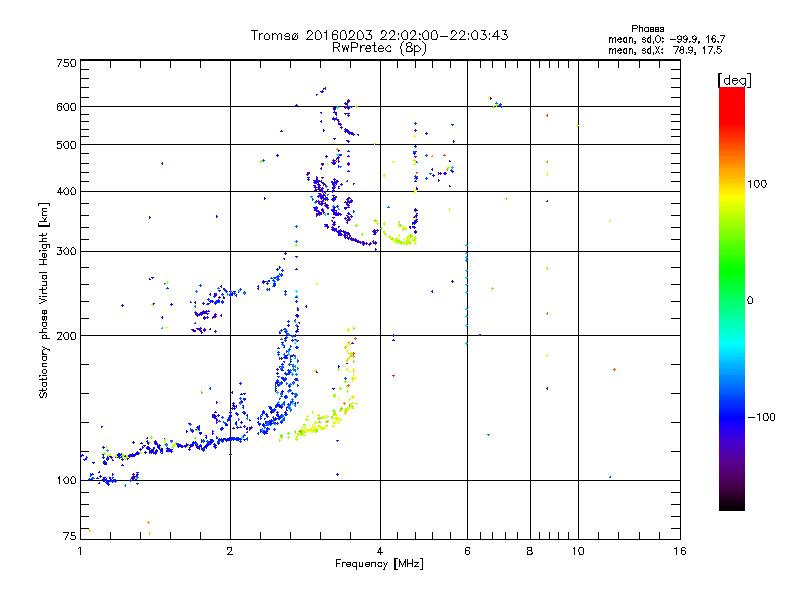The width and height of the screenshot is (800, 600).
Task: Click the y-axis tick label "750"
Action: [x=66, y=63]
